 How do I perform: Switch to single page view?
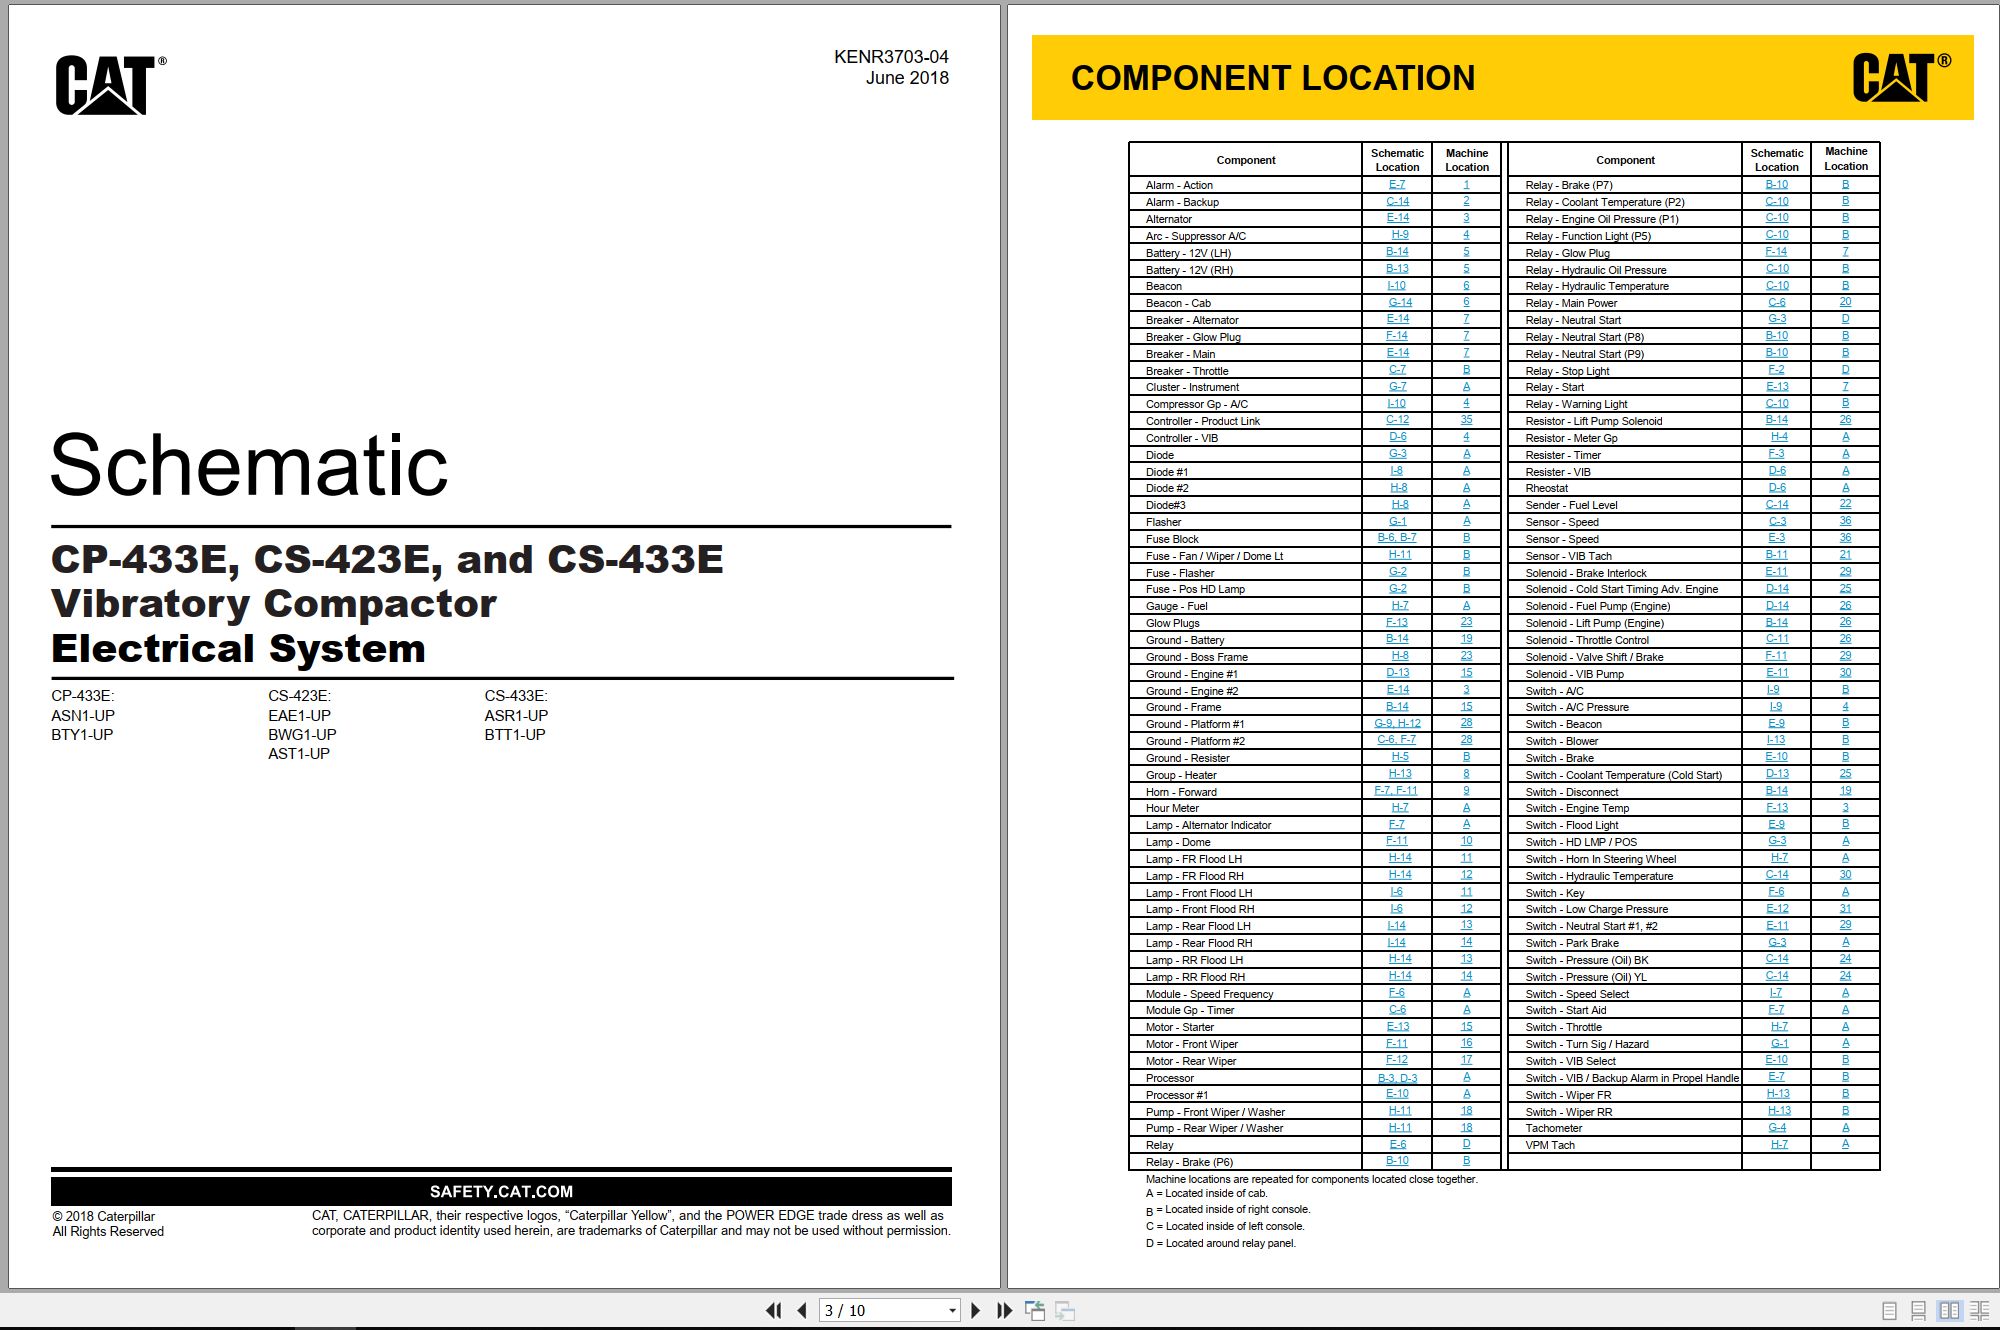[1889, 1311]
